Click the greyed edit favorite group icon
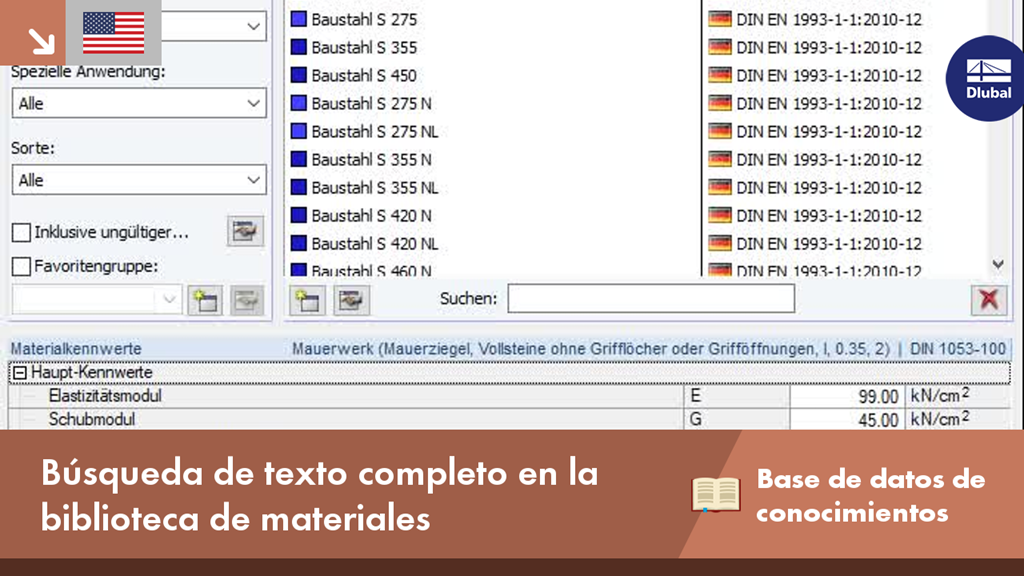The image size is (1024, 576). click(247, 300)
